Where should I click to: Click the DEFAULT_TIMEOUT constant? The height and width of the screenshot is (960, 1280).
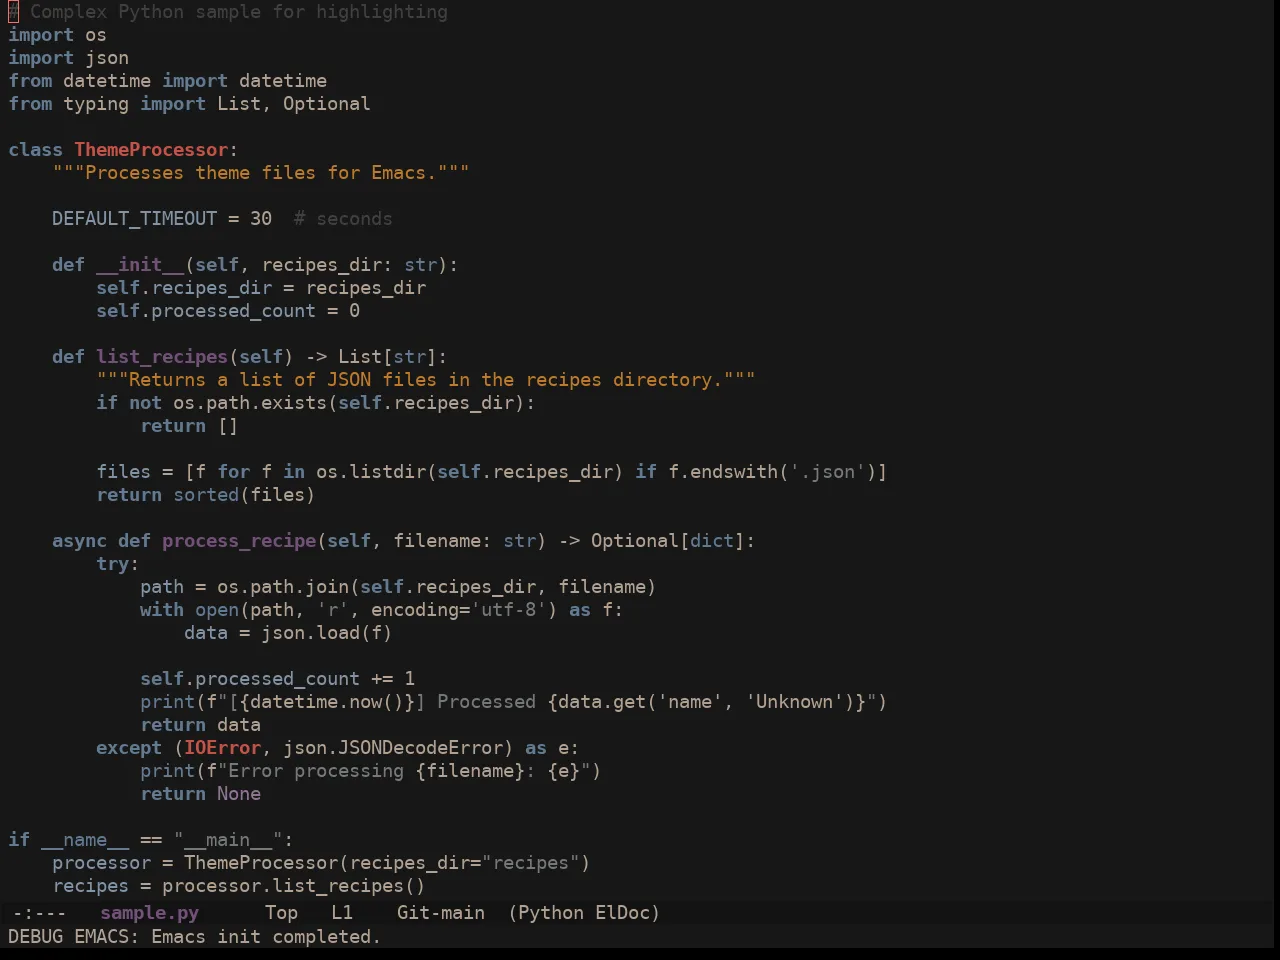coord(134,219)
